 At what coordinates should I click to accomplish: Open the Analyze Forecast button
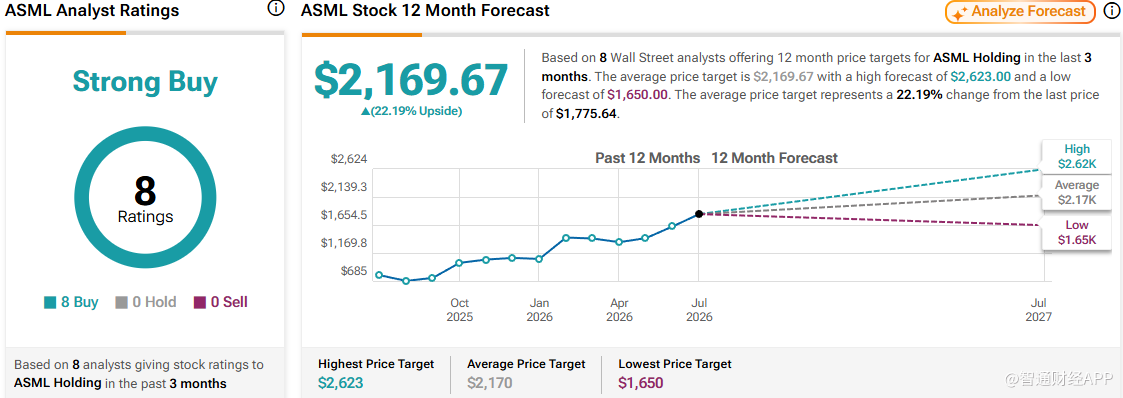[1020, 12]
